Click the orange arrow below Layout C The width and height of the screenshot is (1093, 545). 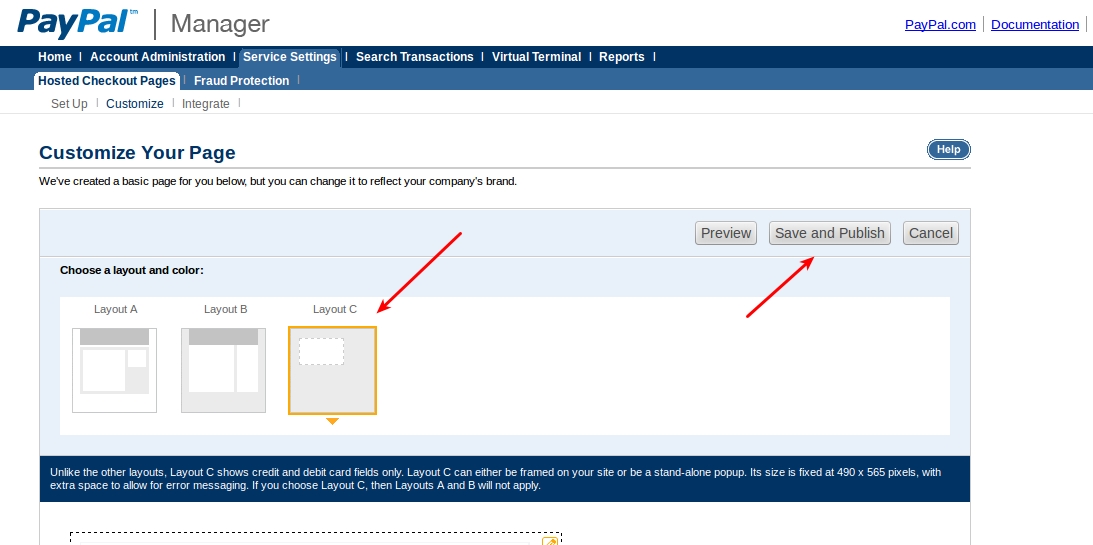point(332,422)
